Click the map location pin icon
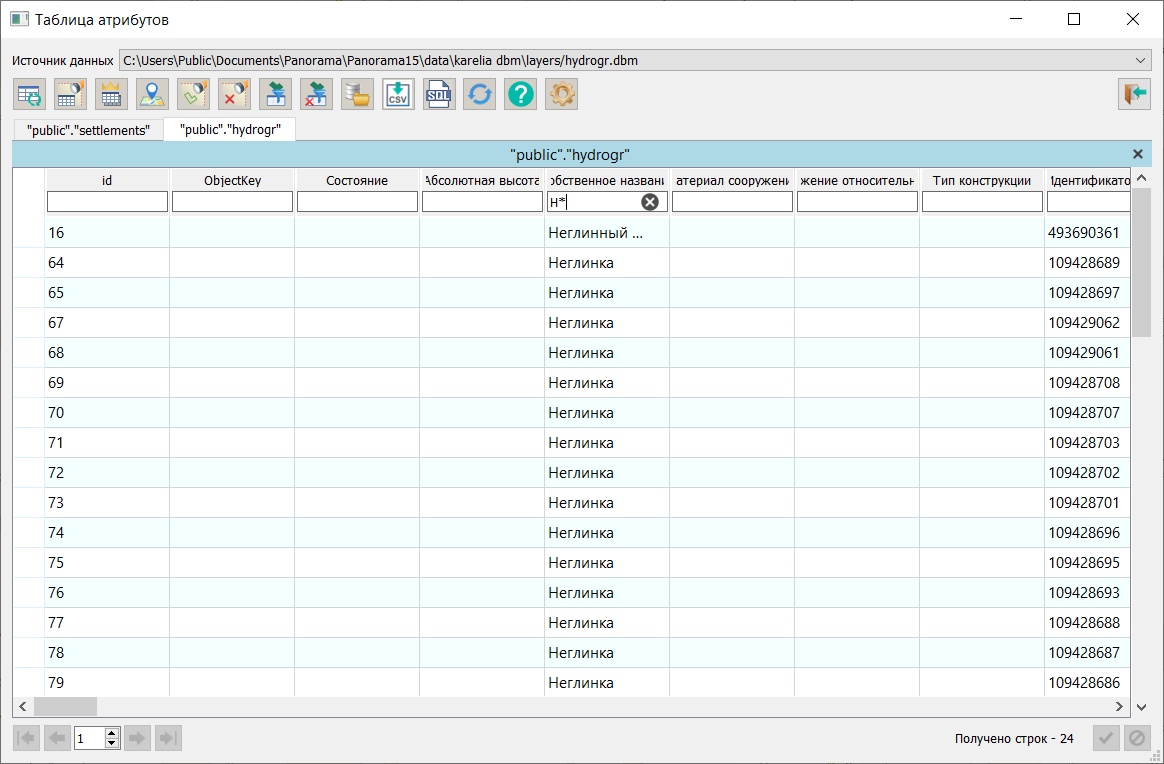1164x764 pixels. coord(152,95)
